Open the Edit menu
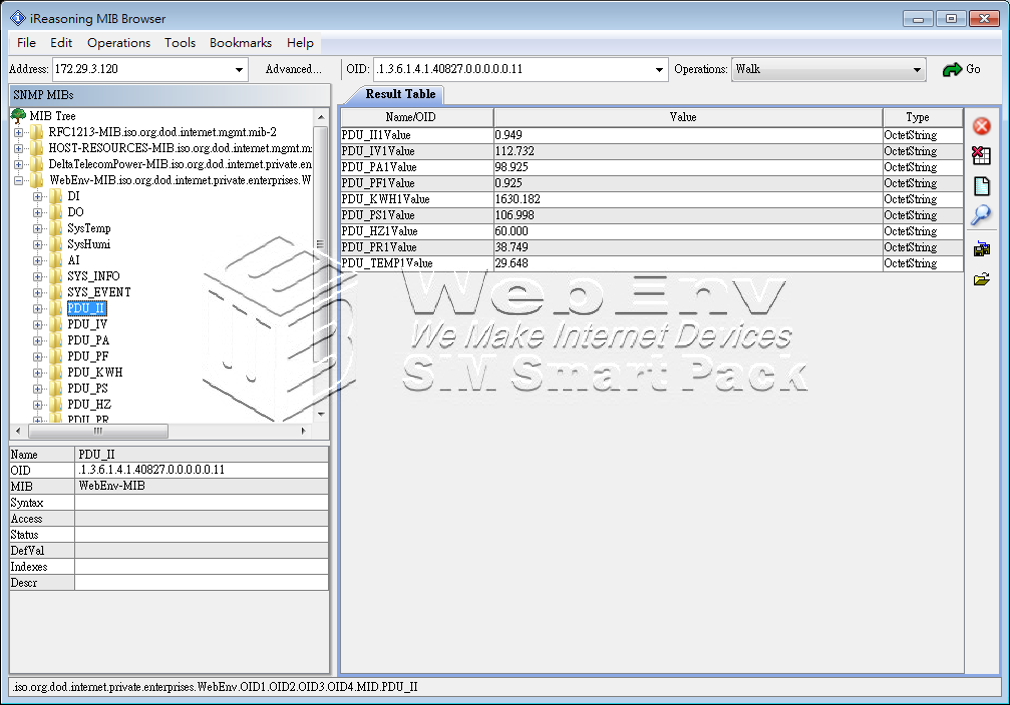The height and width of the screenshot is (705, 1010). click(x=61, y=43)
